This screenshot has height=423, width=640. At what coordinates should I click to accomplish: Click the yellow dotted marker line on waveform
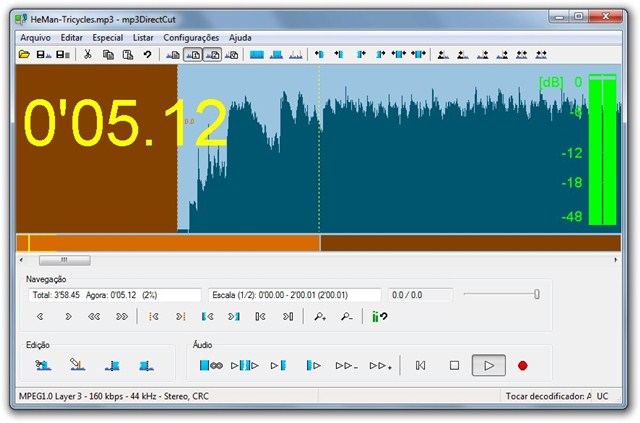319,149
